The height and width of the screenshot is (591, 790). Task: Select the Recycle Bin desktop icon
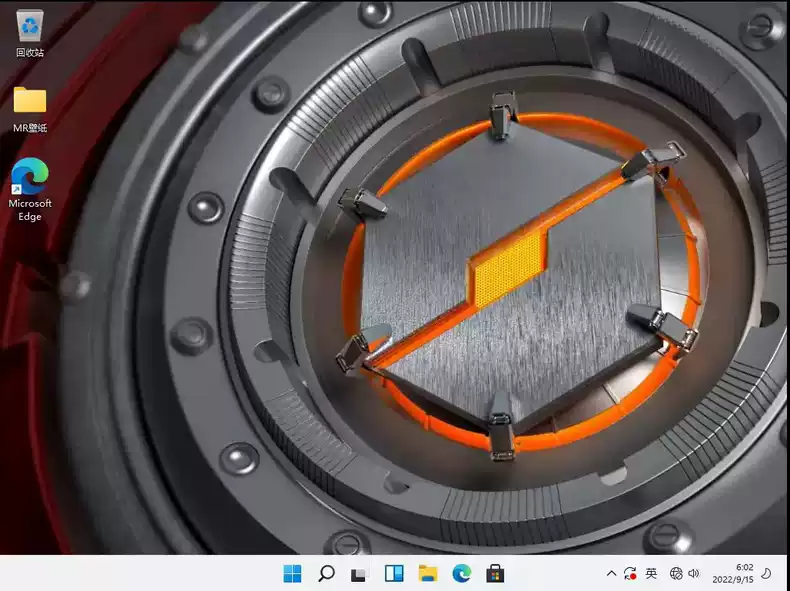click(30, 33)
